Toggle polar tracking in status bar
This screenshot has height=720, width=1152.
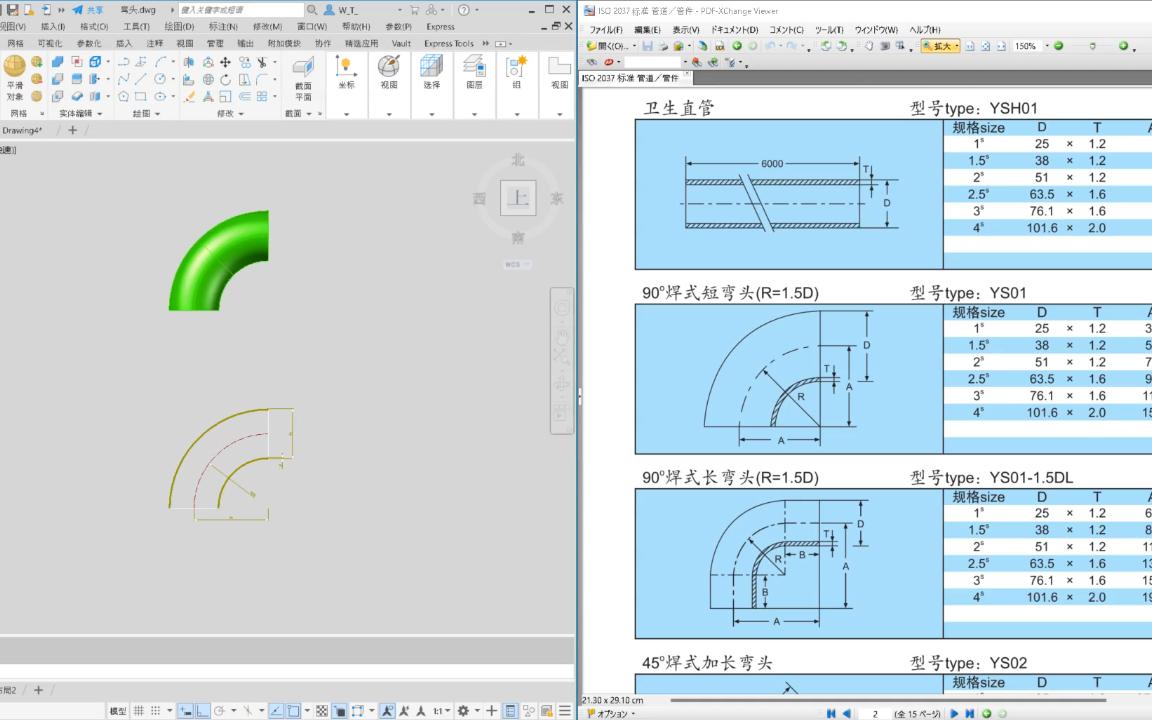click(219, 711)
